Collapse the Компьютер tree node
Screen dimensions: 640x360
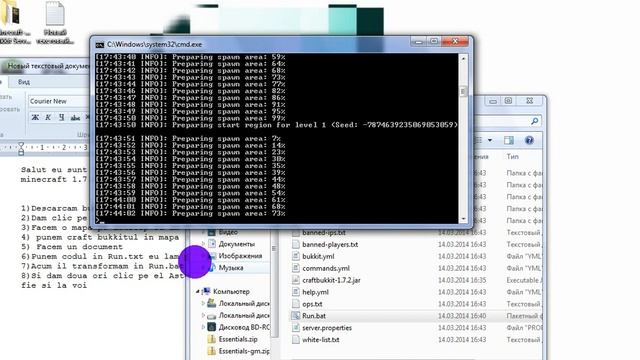(x=198, y=291)
